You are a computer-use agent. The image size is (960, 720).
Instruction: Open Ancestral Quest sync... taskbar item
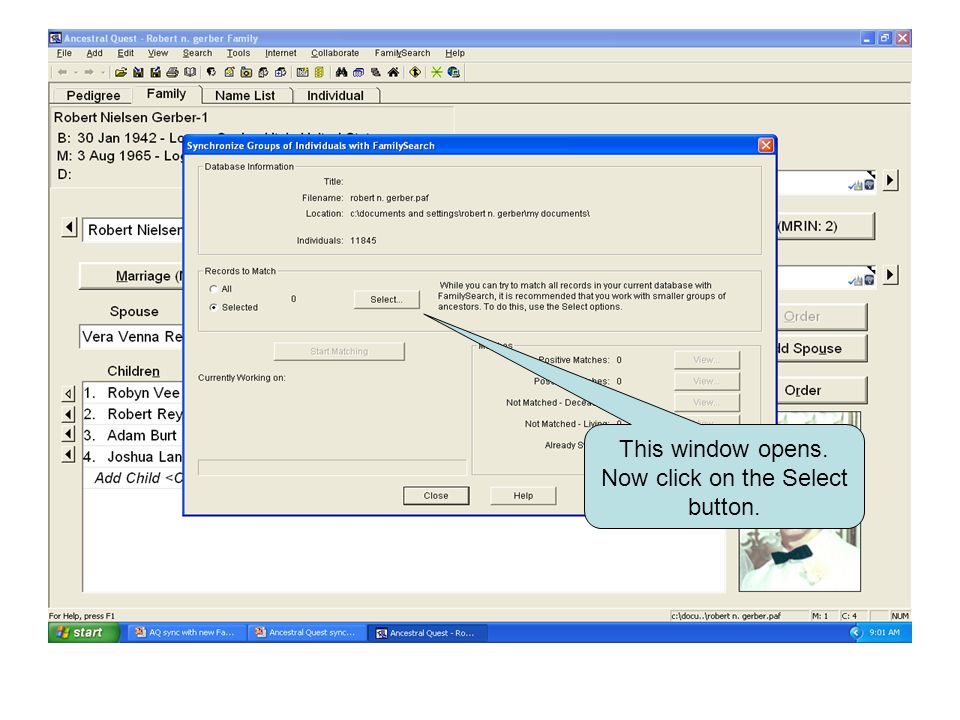click(x=307, y=632)
